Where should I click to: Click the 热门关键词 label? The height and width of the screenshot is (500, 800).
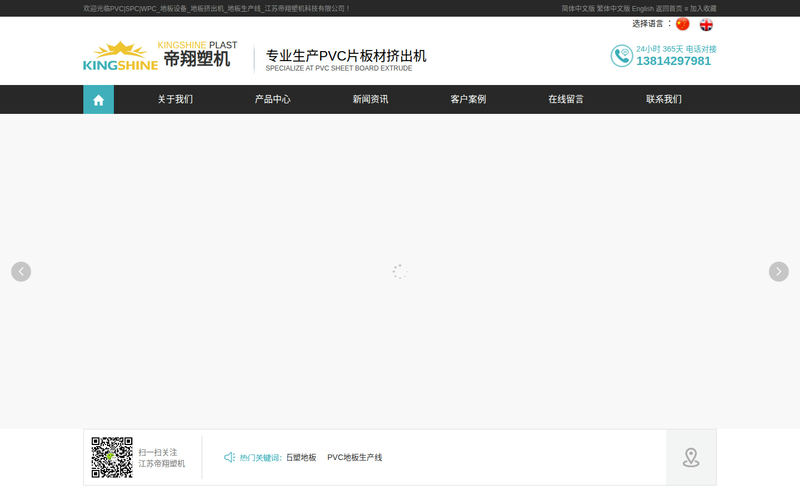point(260,458)
